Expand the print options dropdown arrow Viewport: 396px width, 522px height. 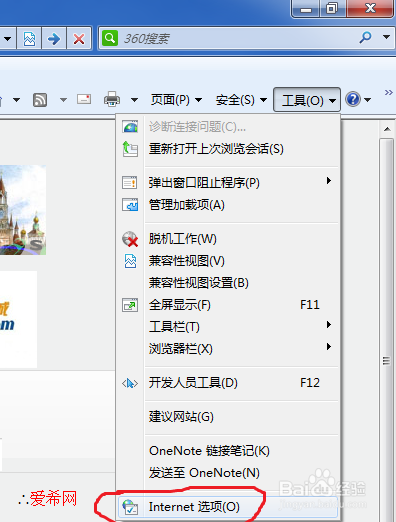pos(134,100)
